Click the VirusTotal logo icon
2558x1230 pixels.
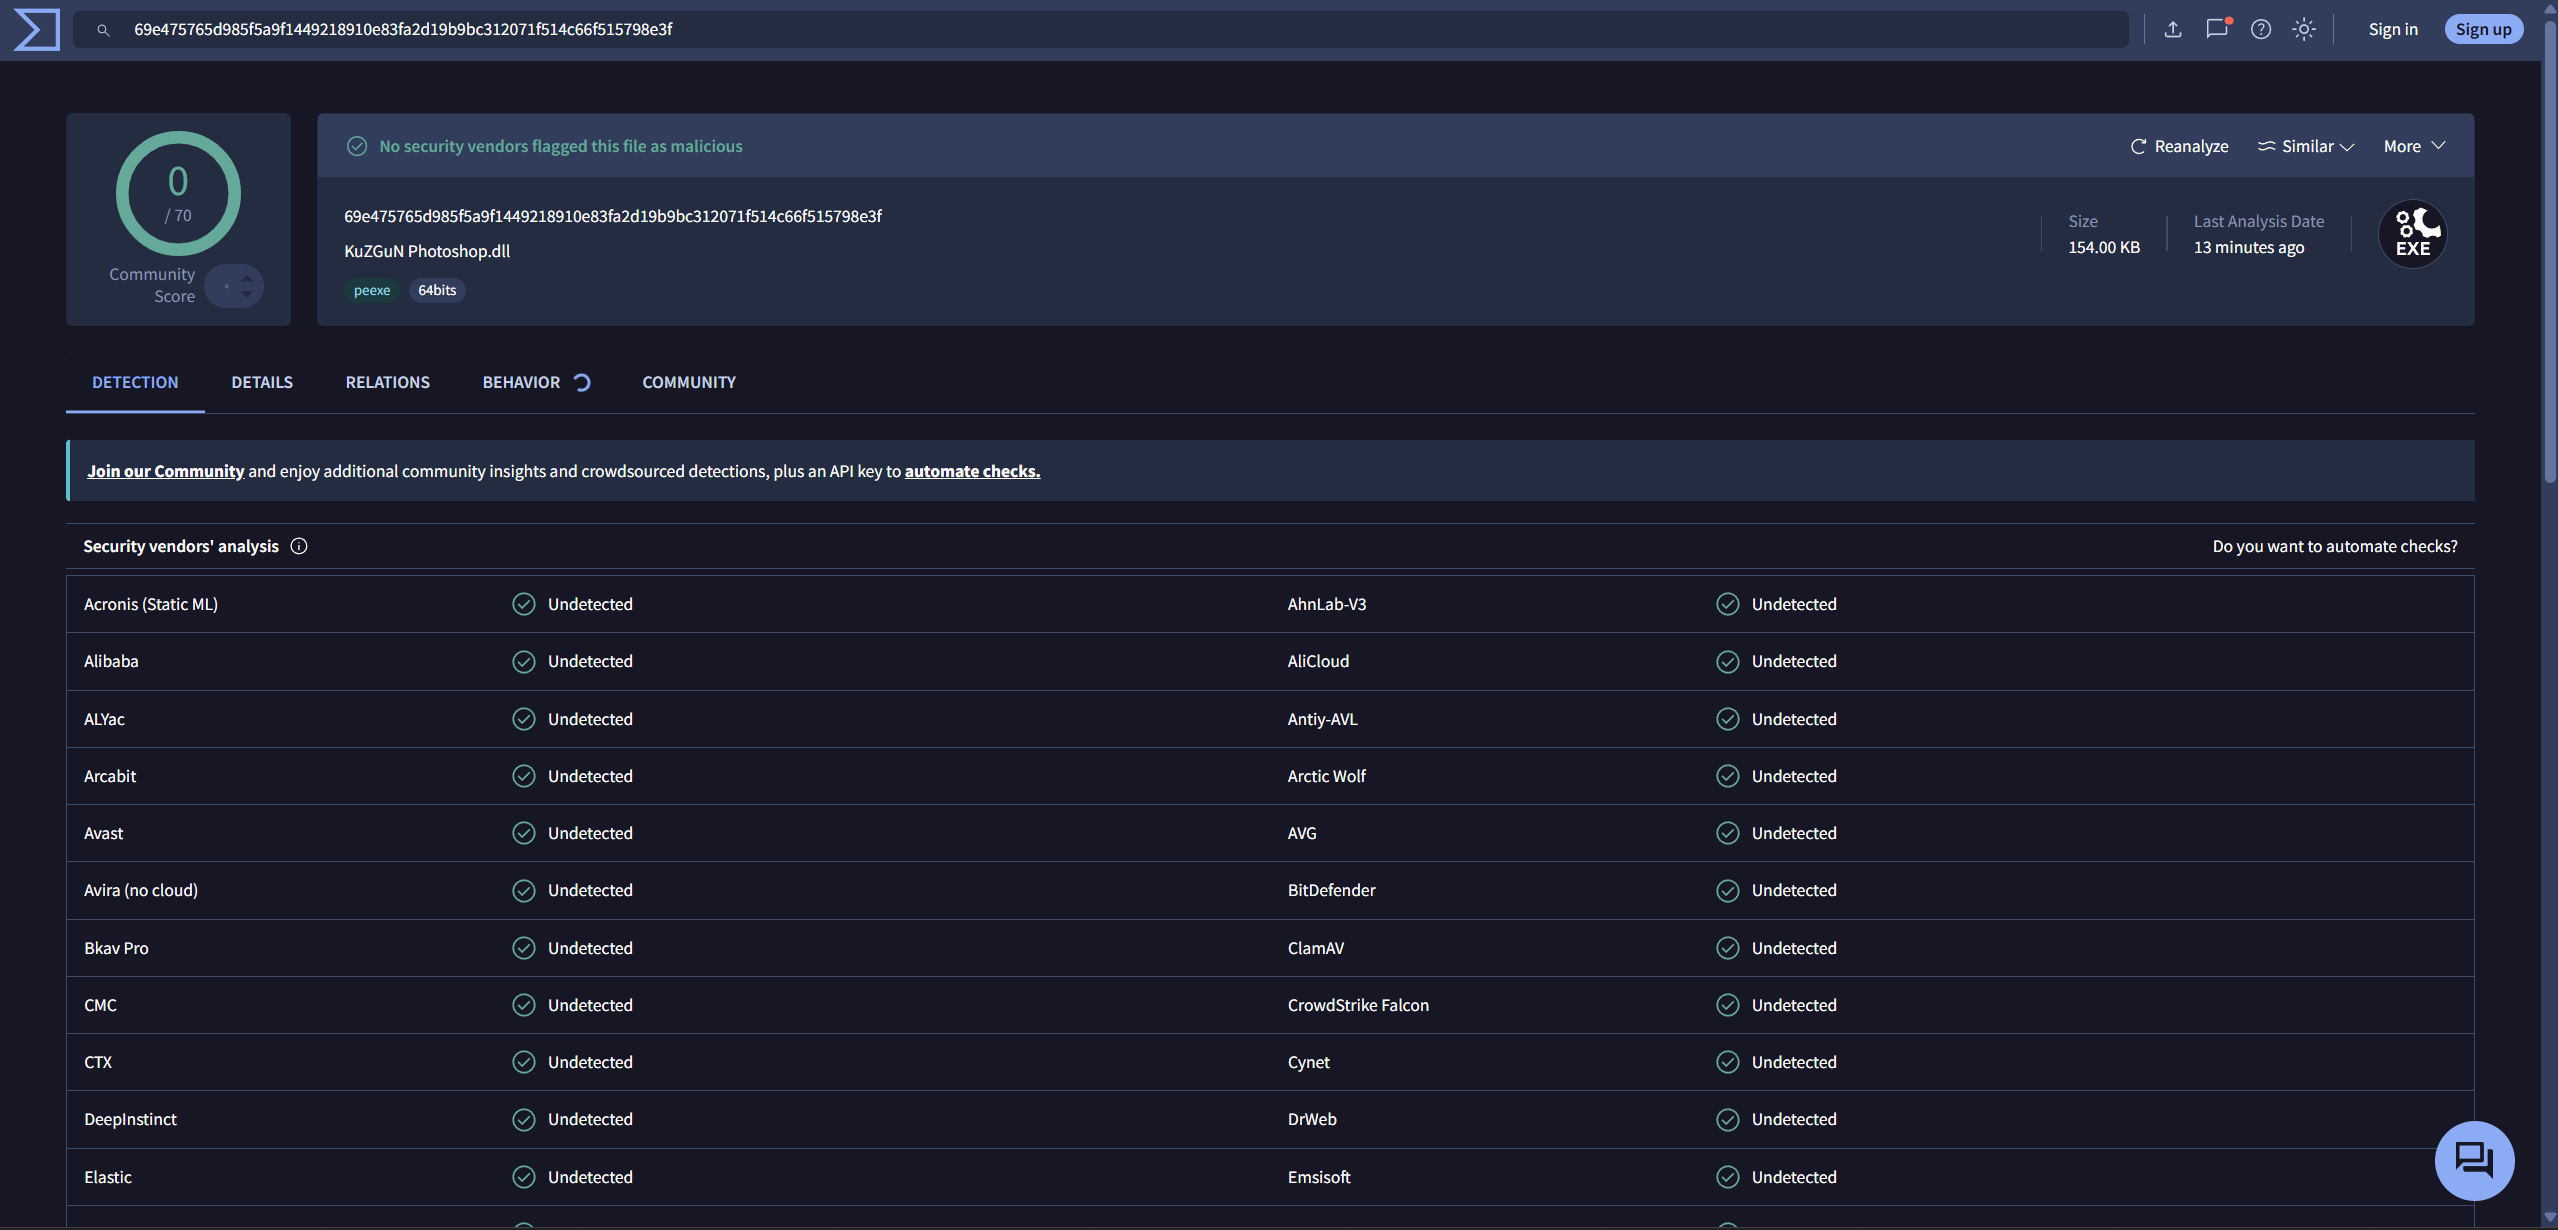pyautogui.click(x=37, y=29)
